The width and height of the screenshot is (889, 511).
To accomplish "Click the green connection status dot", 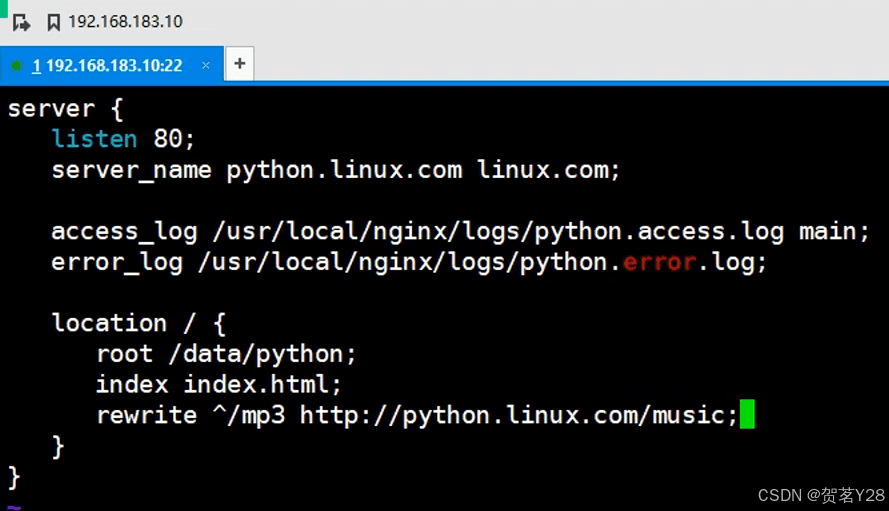I will (15, 65).
